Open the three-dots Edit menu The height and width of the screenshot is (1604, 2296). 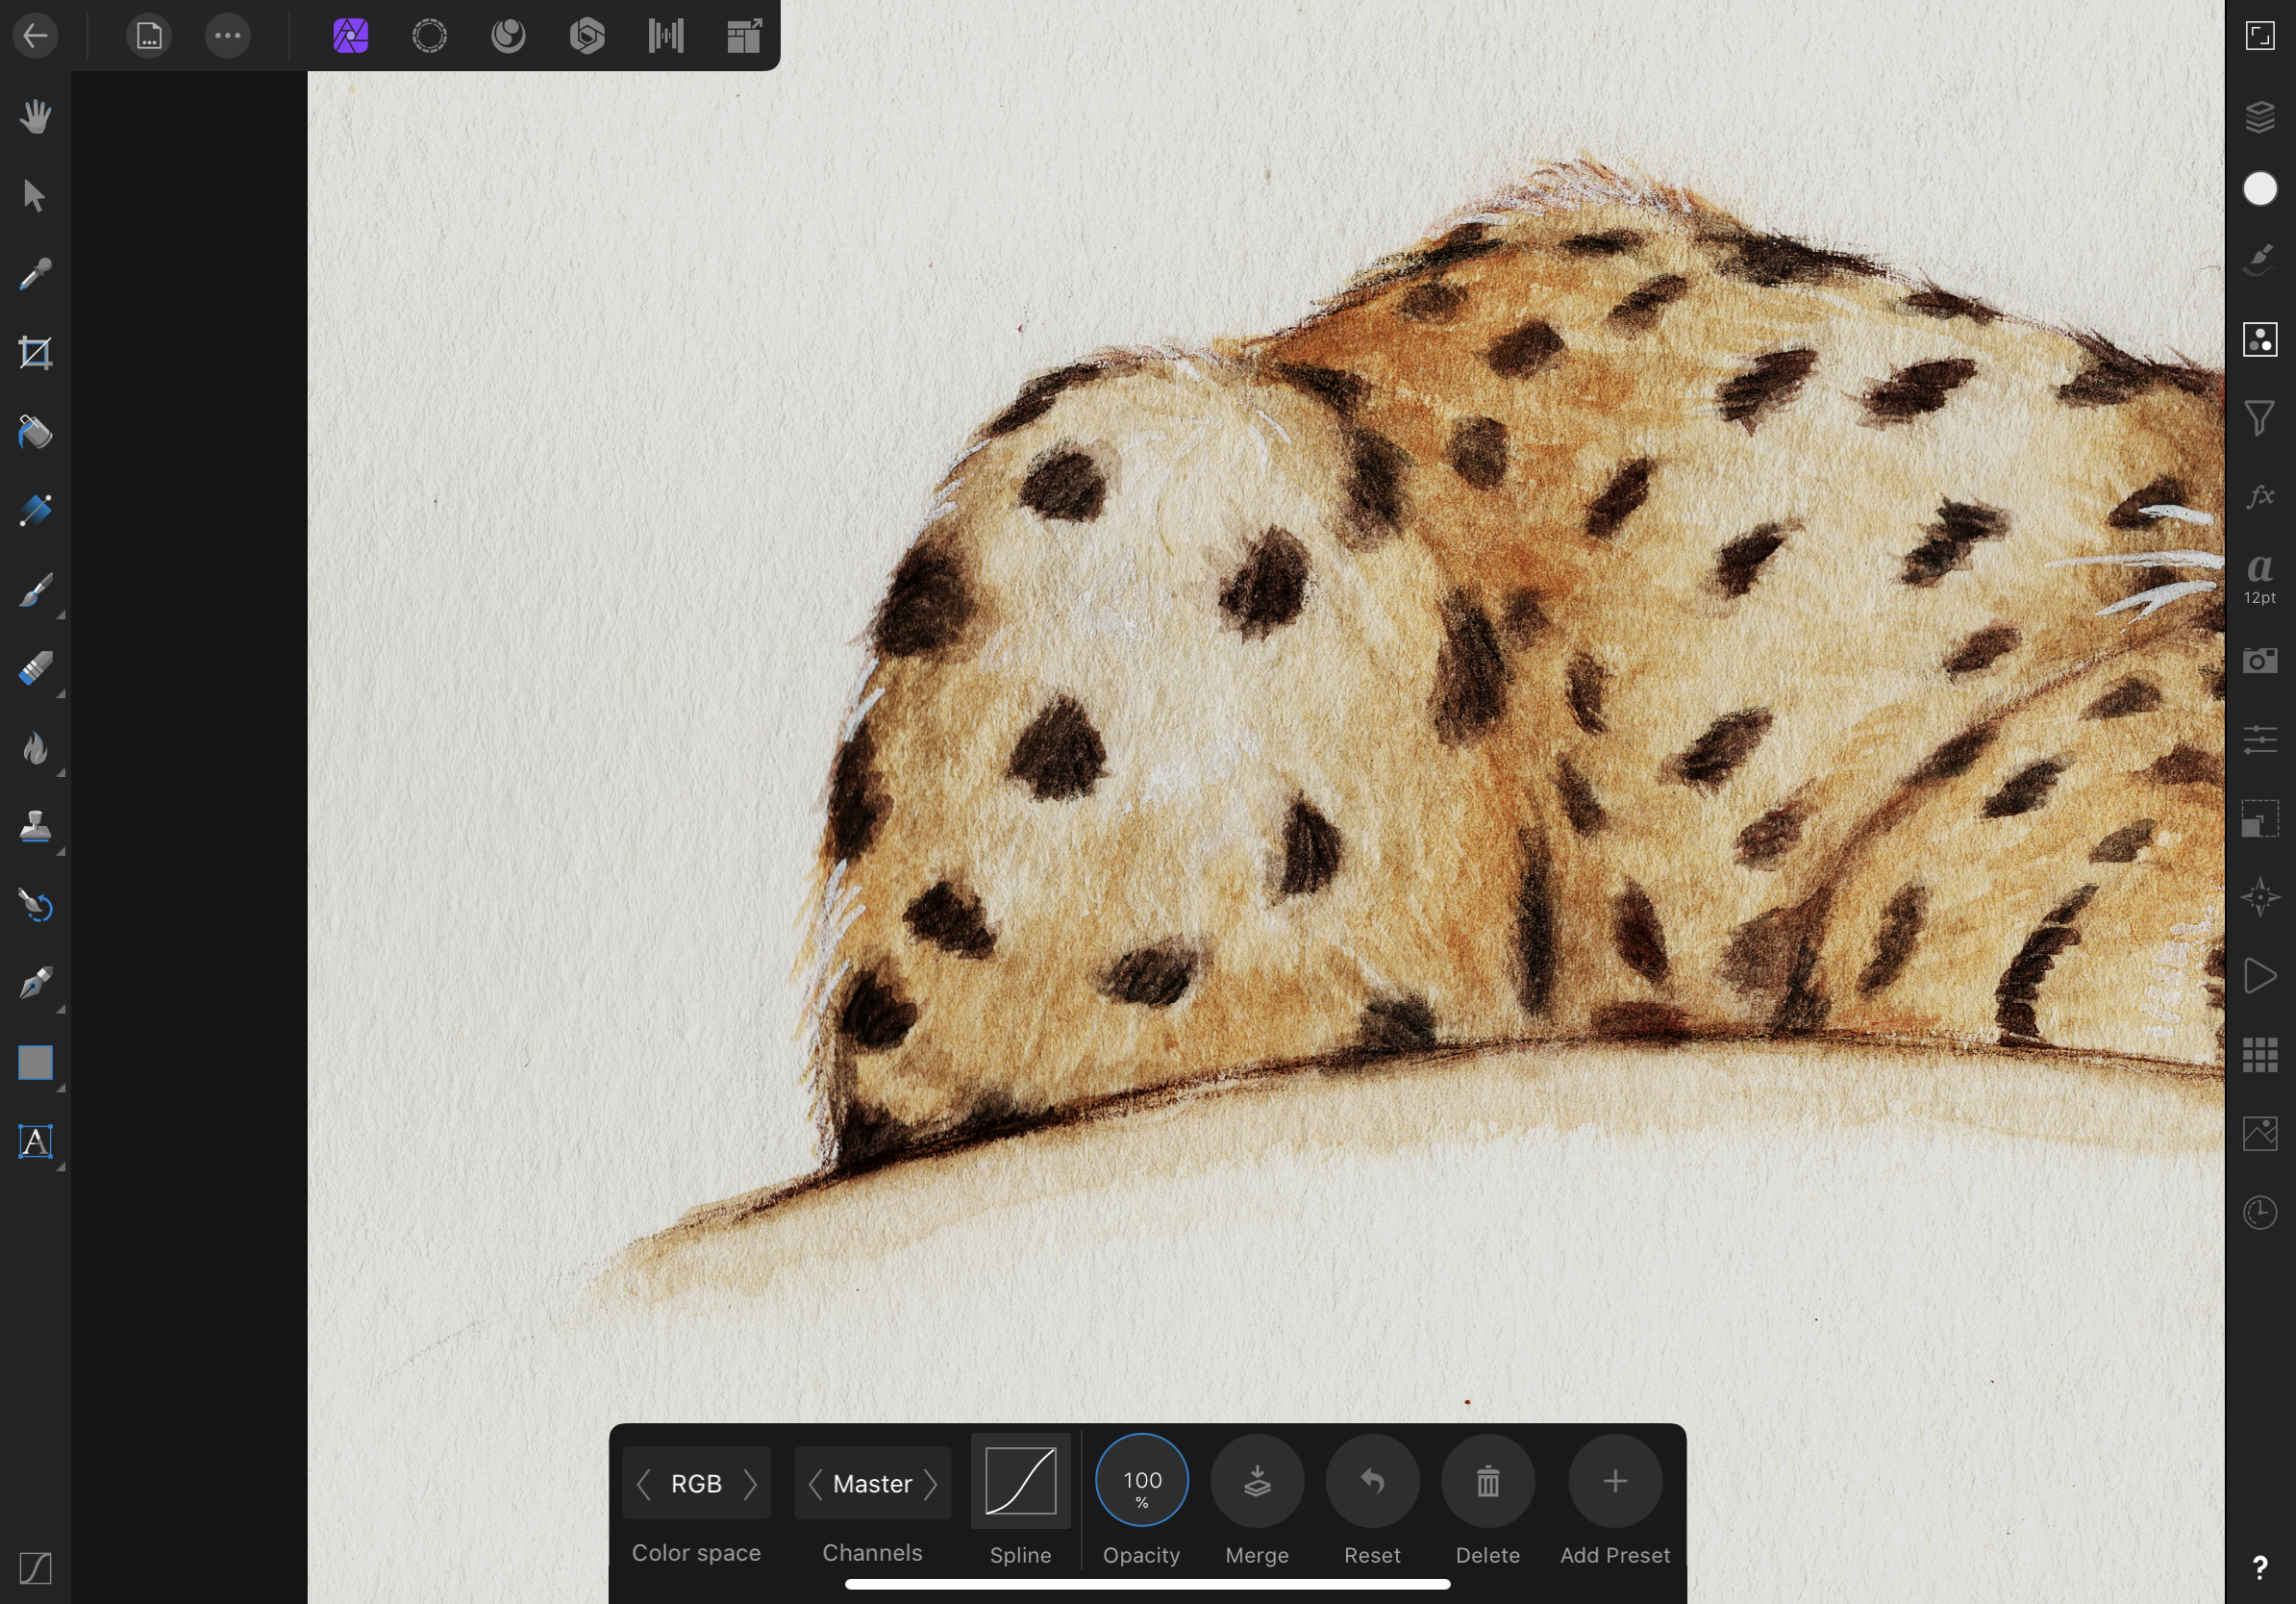tap(228, 36)
